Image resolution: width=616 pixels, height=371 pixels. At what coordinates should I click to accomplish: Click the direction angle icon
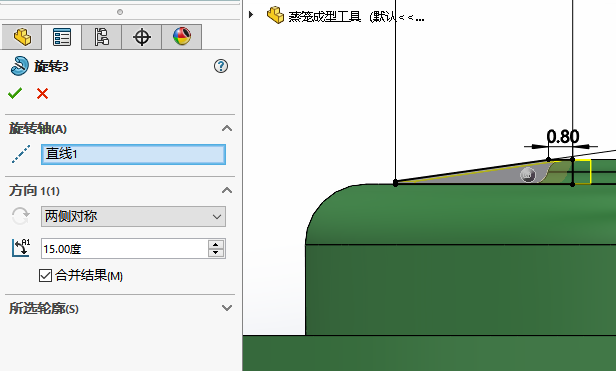click(x=21, y=248)
